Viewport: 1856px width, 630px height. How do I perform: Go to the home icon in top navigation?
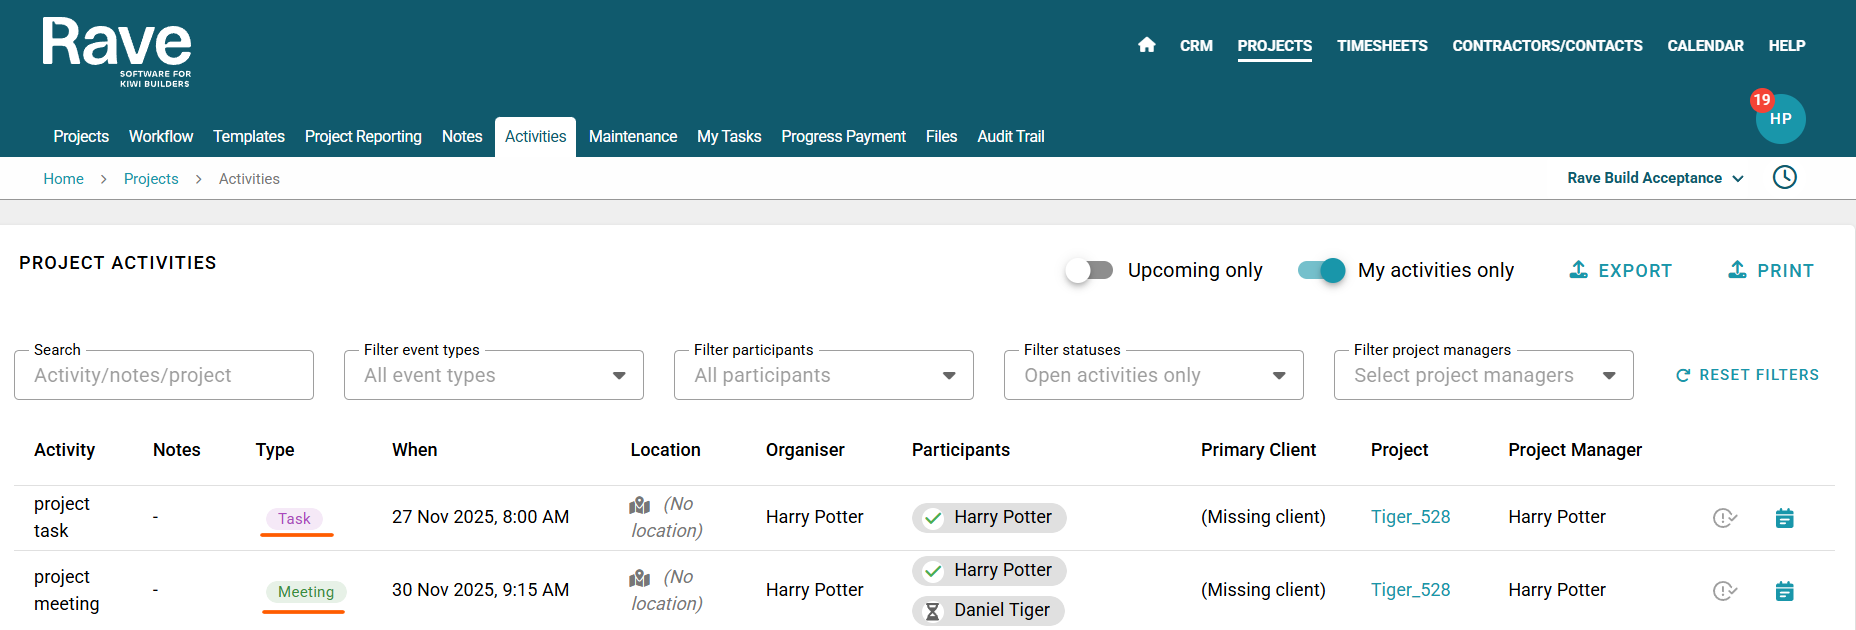[1146, 45]
